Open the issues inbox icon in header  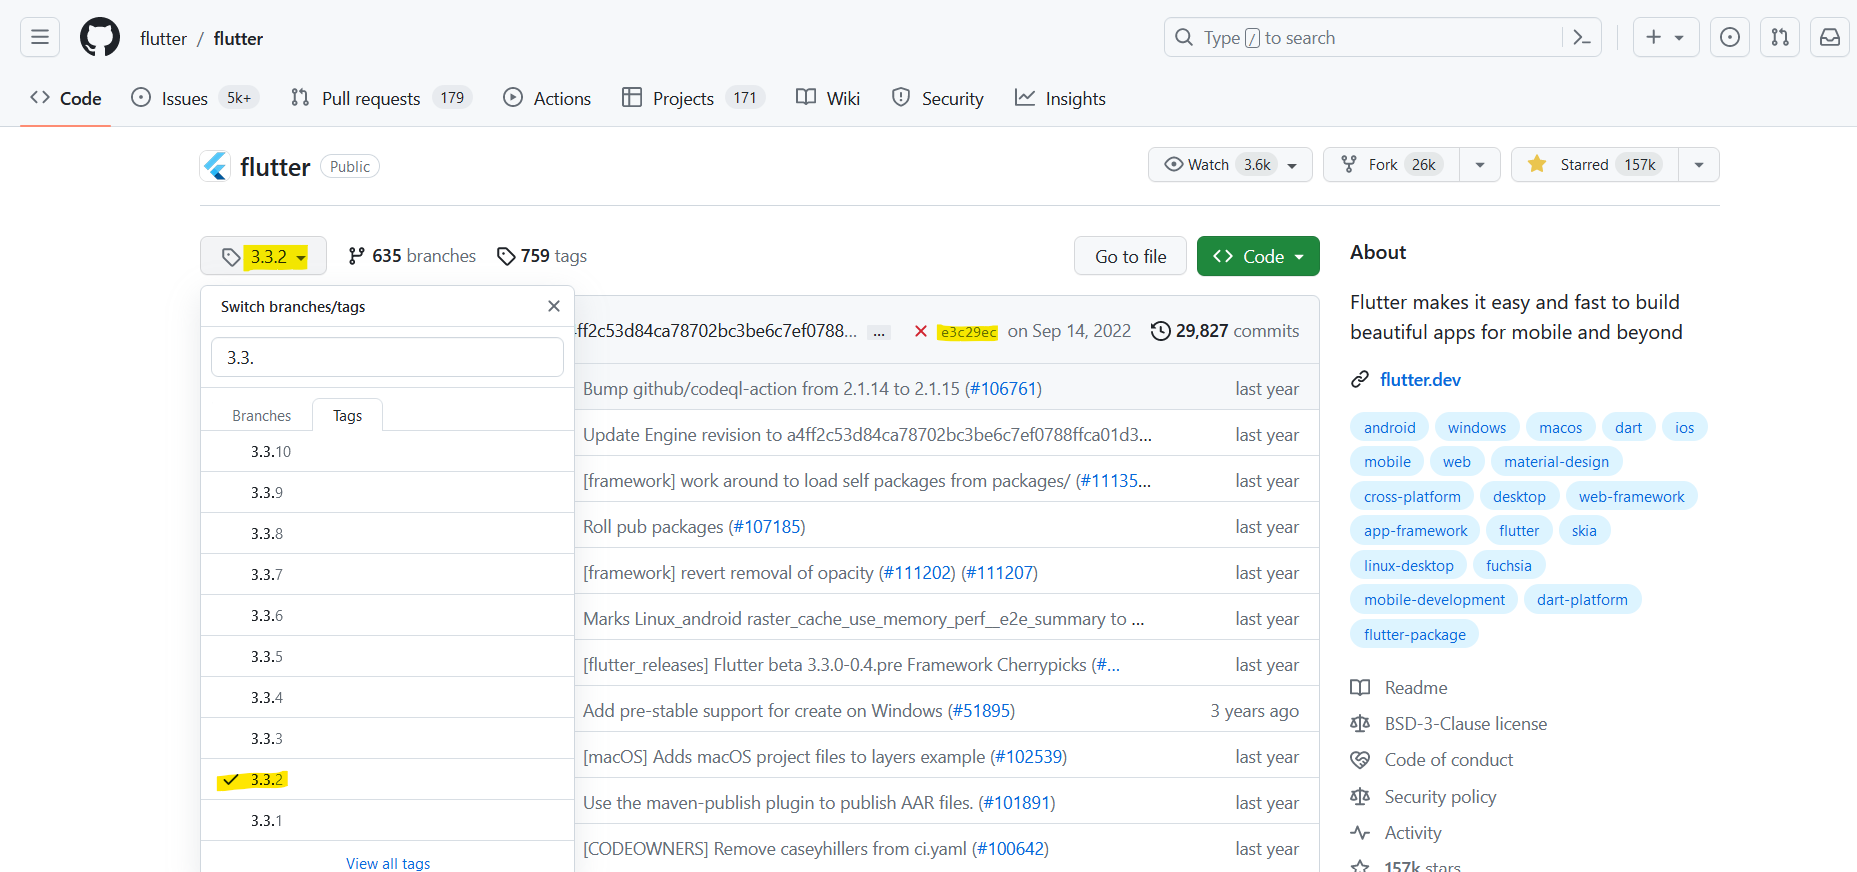1730,38
